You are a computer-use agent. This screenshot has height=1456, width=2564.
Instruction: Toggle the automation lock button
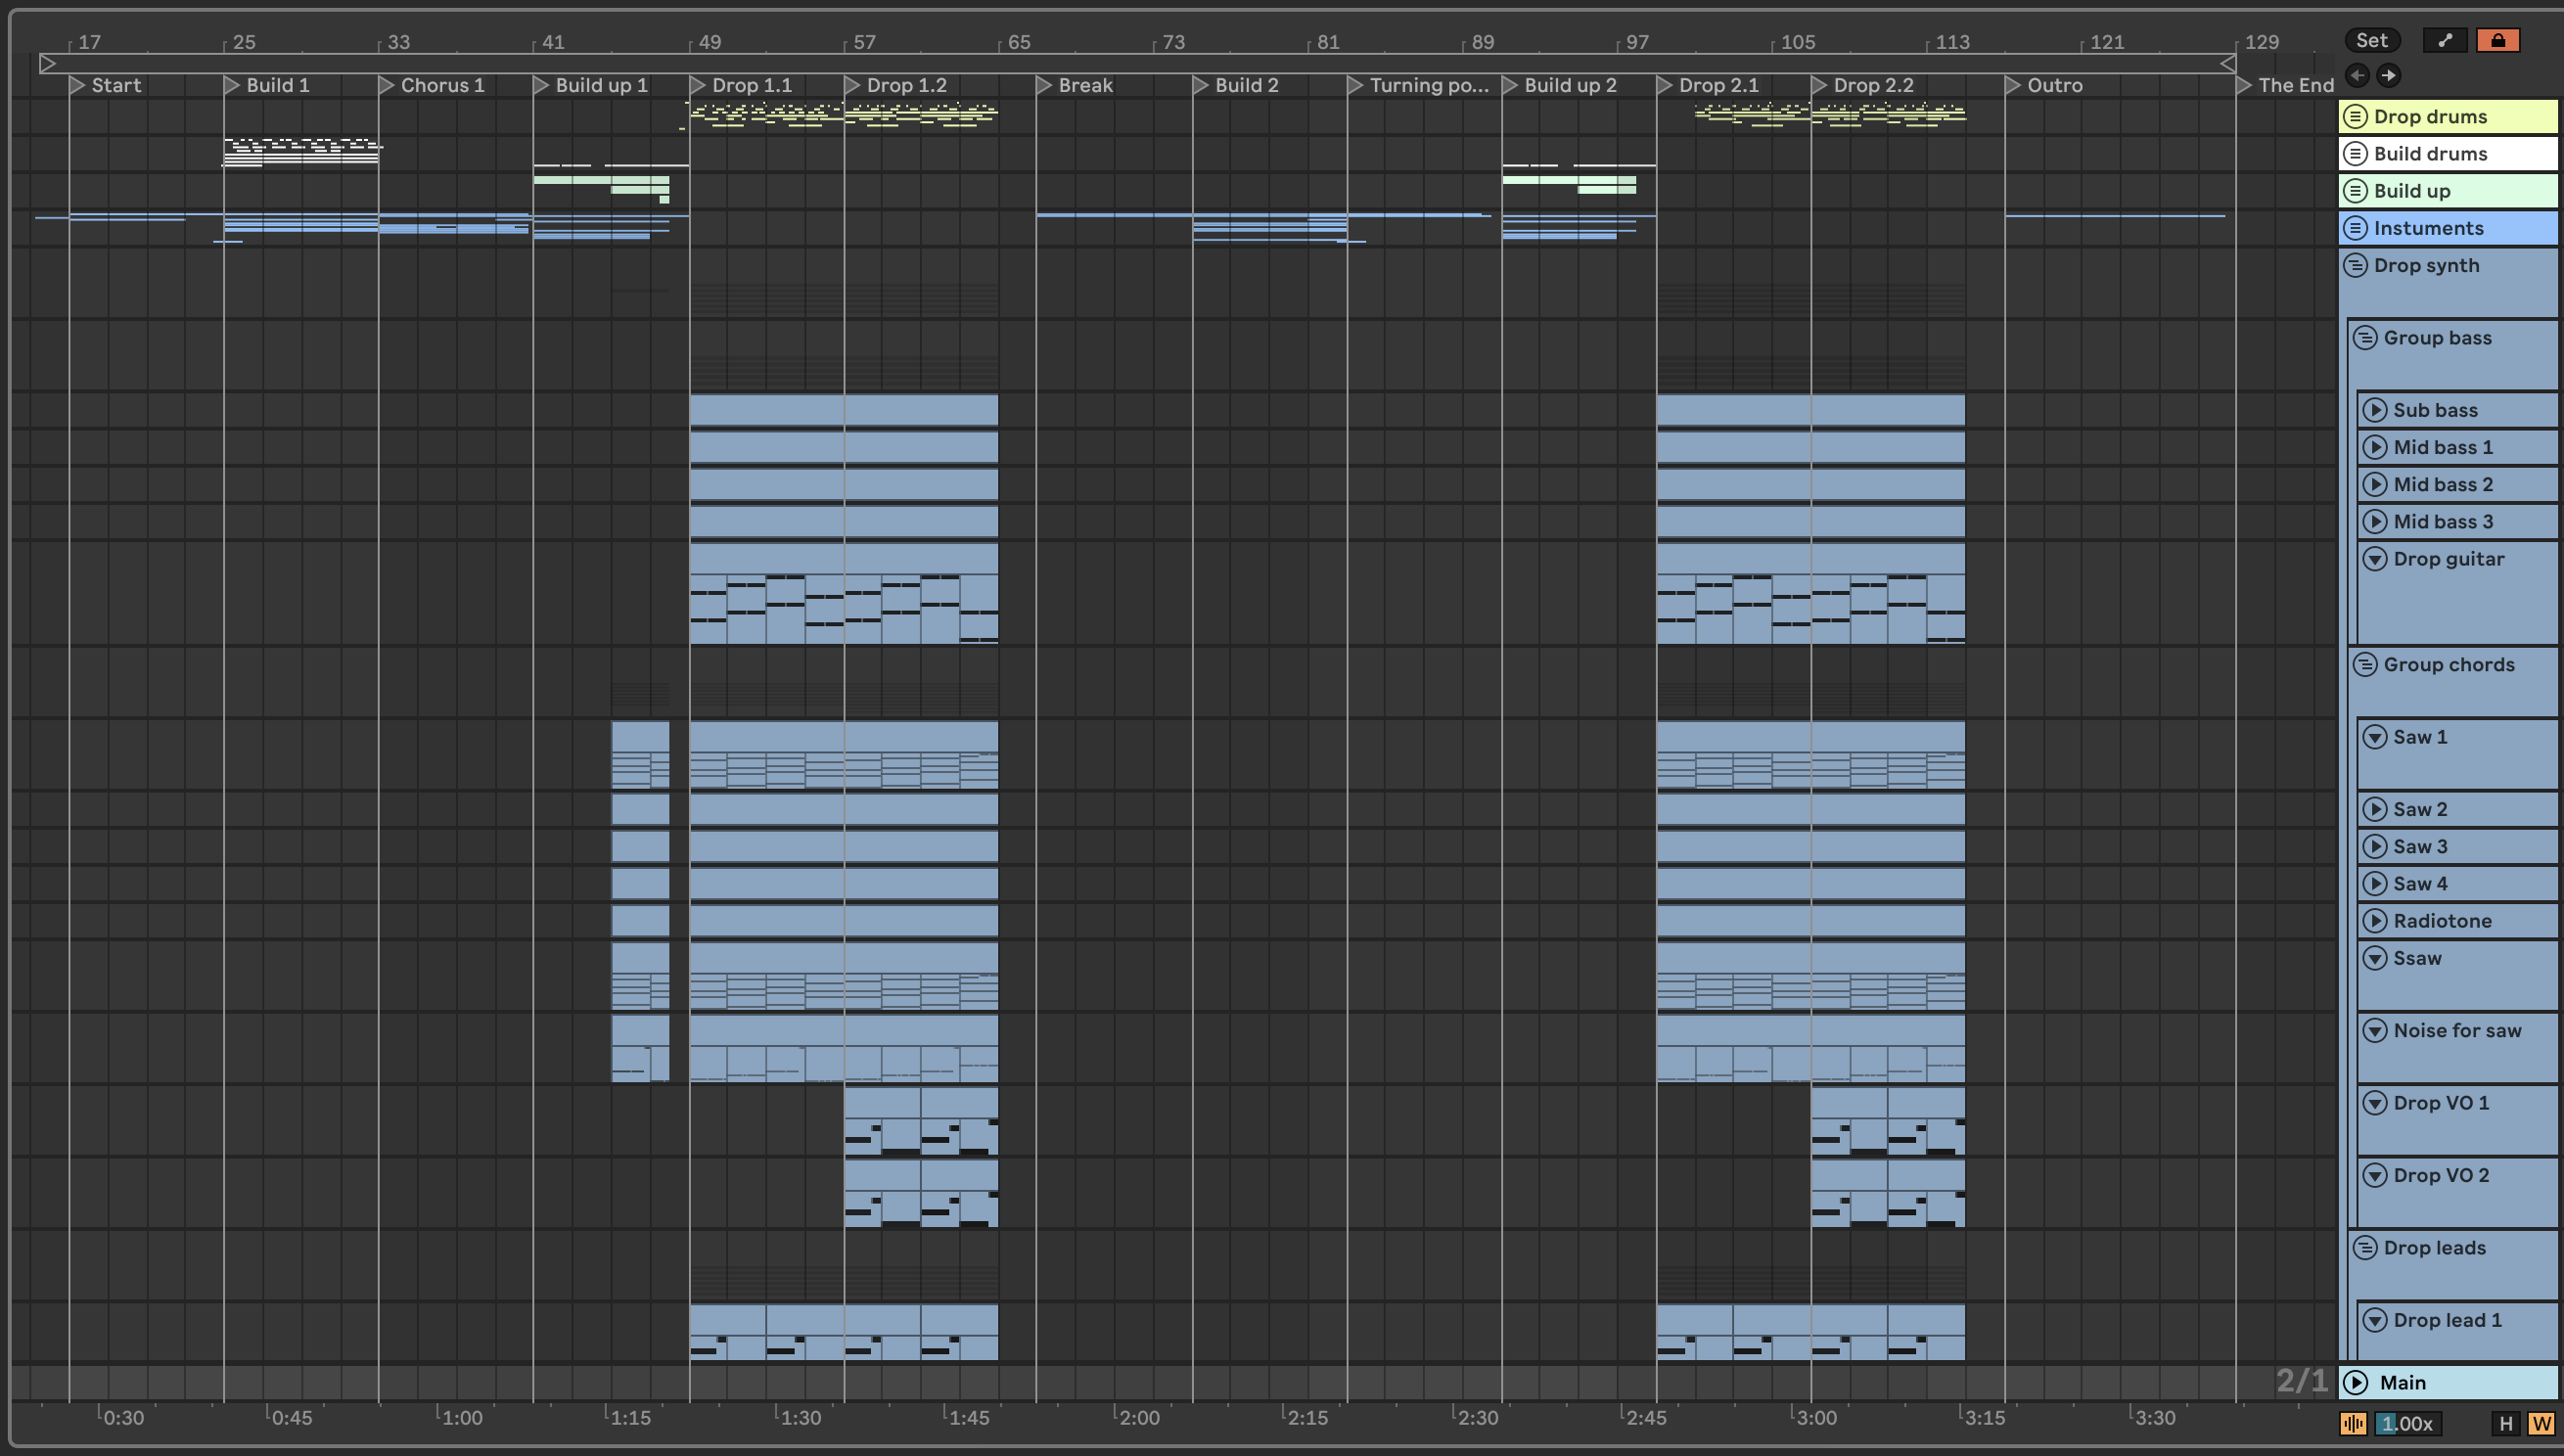[2497, 40]
